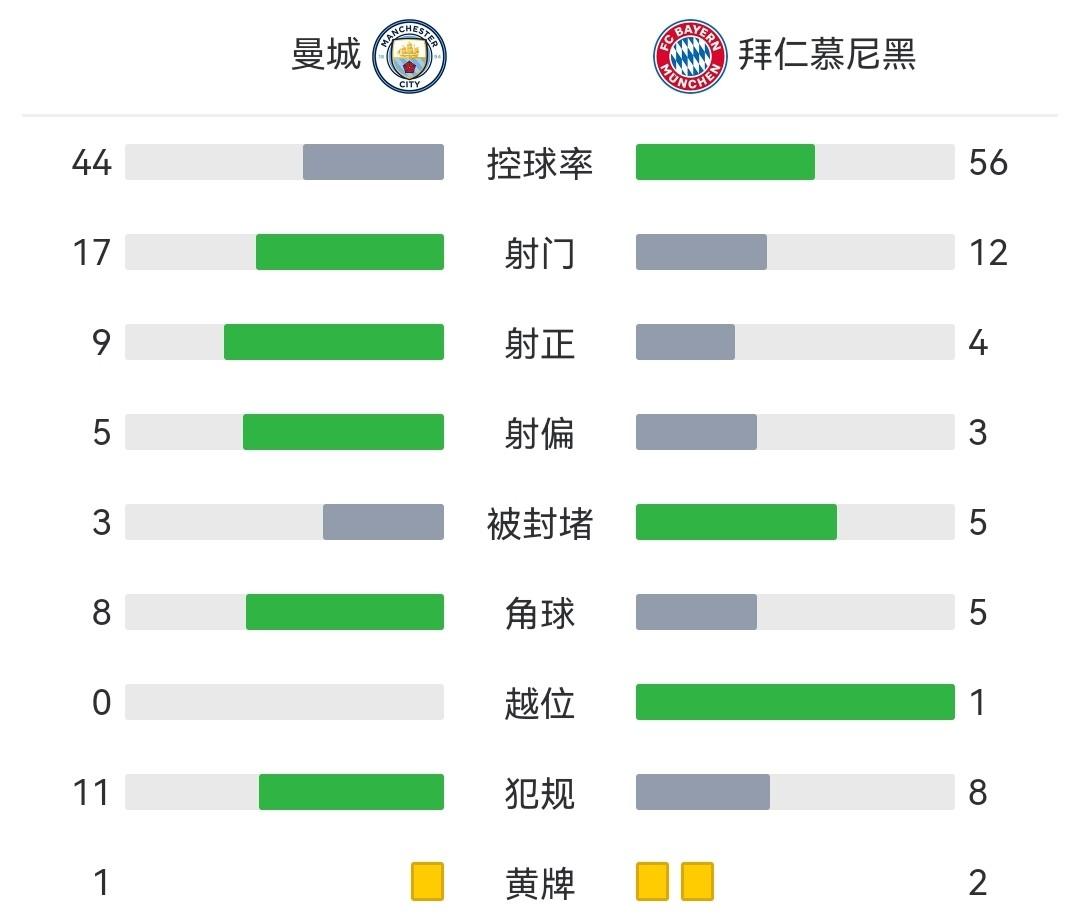This screenshot has width=1080, height=918.
Task: Select the 射正 shots on target label
Action: coord(540,343)
